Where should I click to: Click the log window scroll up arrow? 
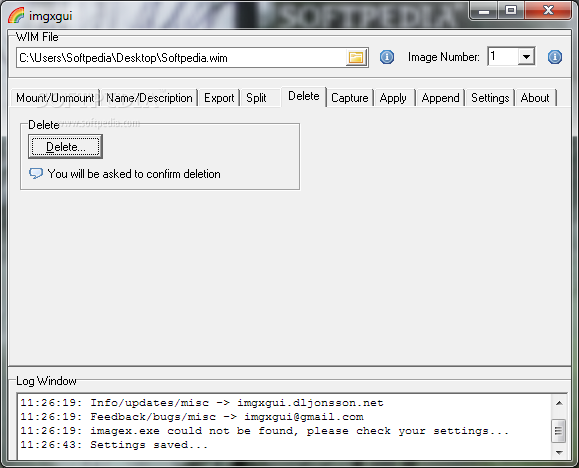[559, 403]
